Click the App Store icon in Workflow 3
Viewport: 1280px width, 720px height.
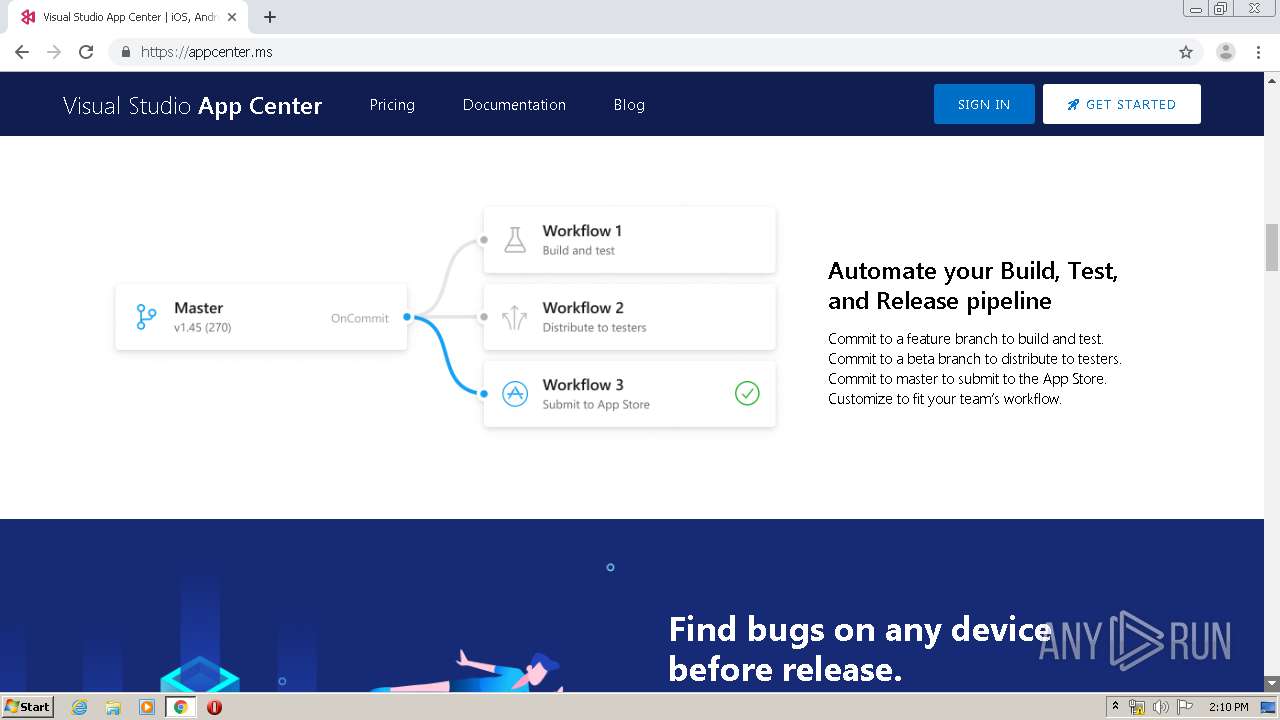point(515,394)
